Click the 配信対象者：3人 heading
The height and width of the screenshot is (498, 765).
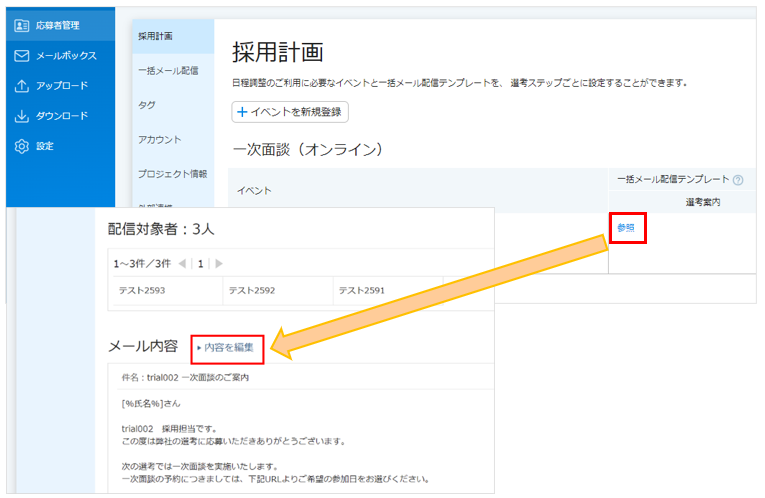point(161,229)
